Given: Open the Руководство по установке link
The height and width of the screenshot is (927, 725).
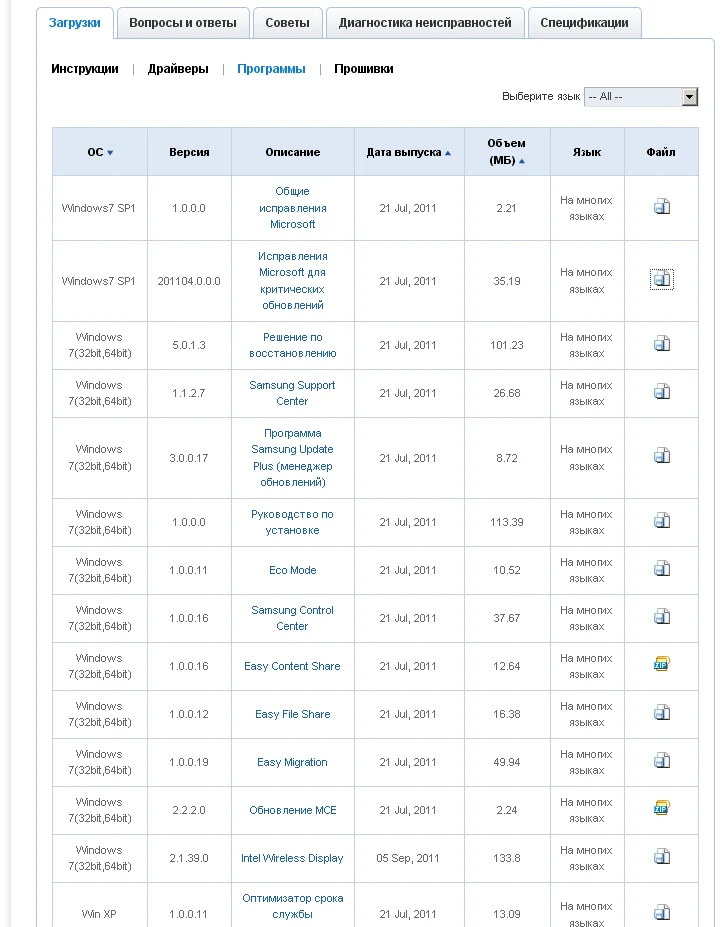Looking at the screenshot, I should click(x=292, y=522).
